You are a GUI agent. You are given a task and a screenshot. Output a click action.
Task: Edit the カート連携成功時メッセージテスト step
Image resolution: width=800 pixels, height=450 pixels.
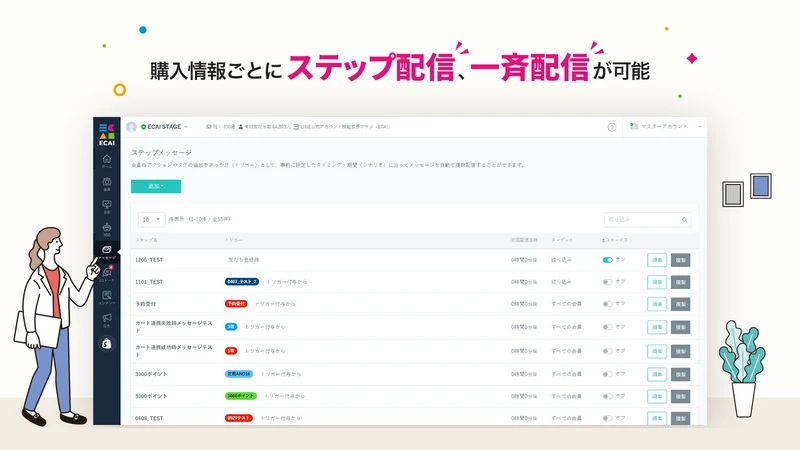[x=657, y=351]
